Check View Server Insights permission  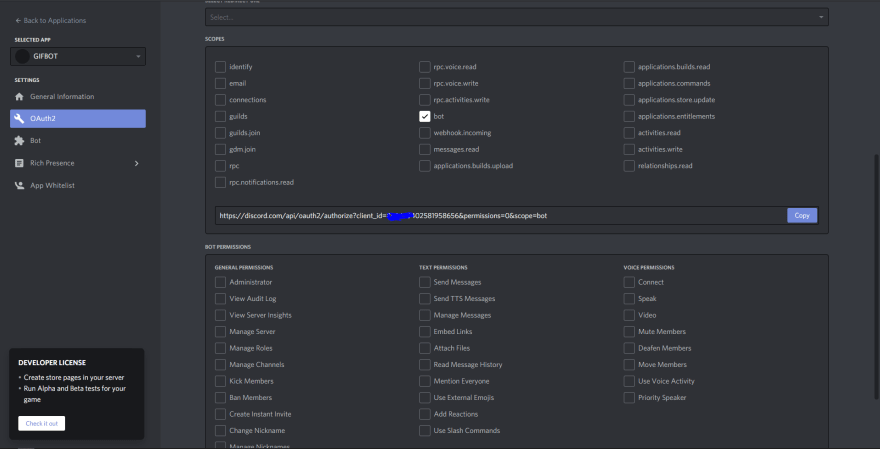[220, 315]
